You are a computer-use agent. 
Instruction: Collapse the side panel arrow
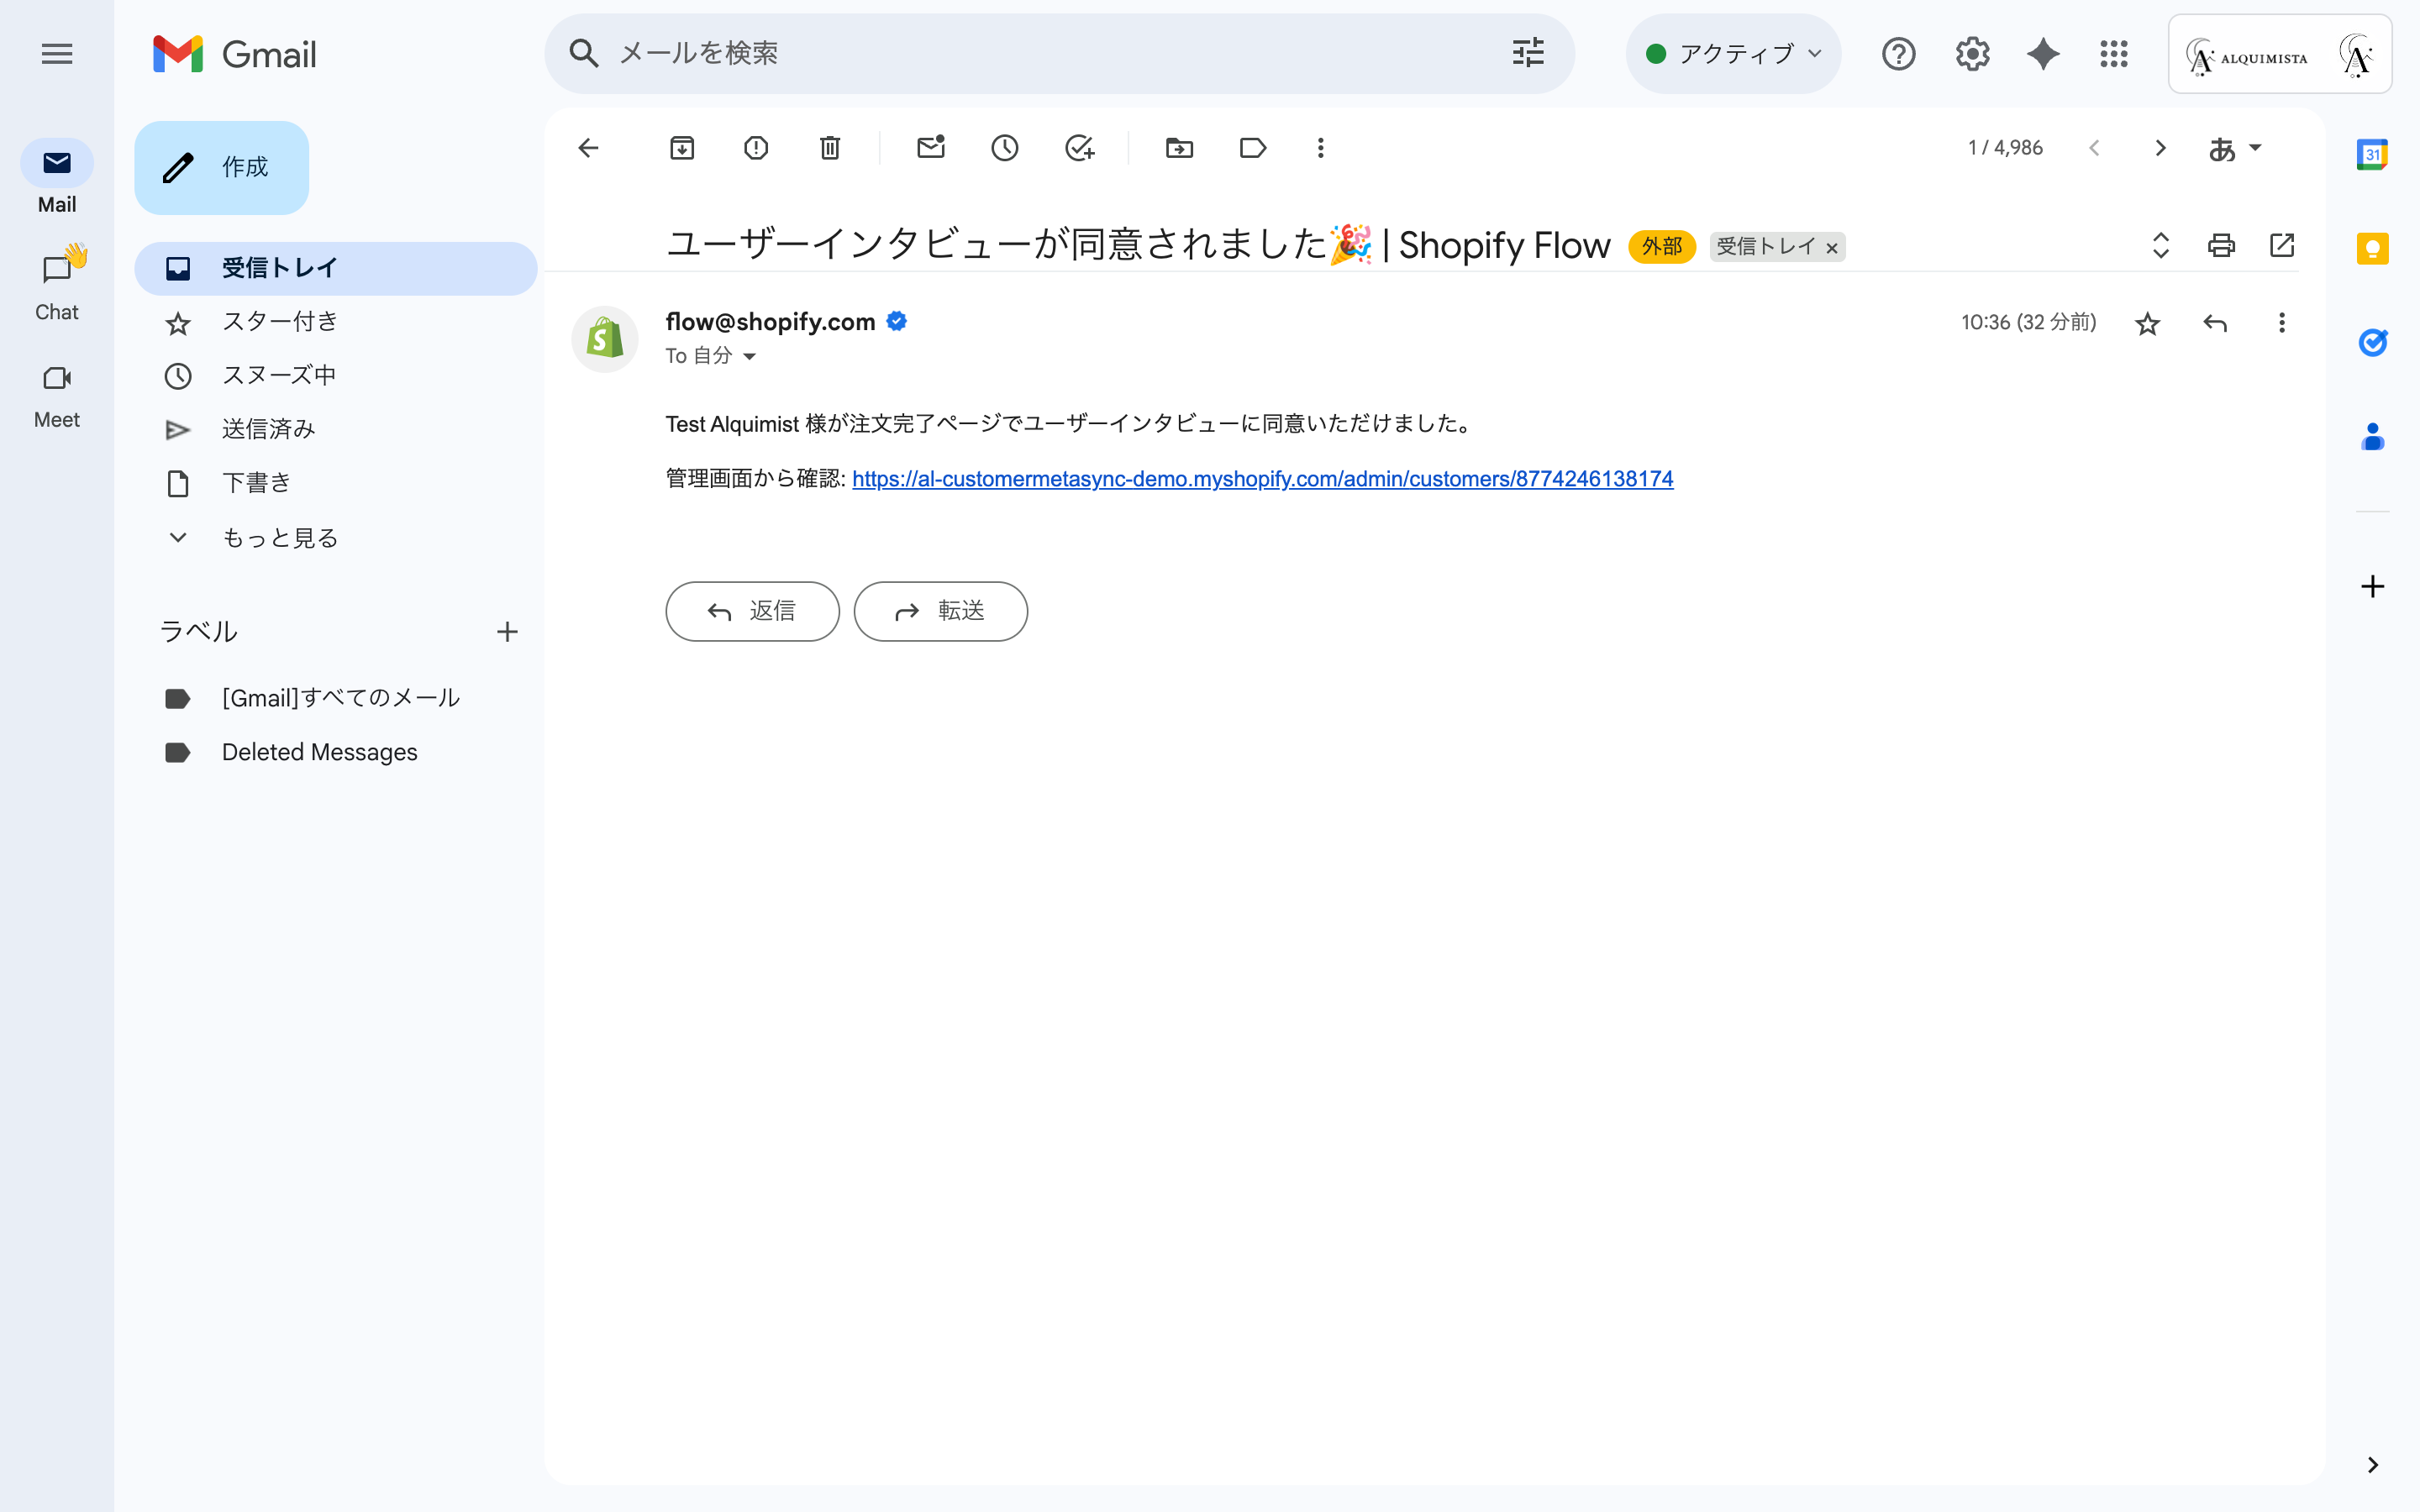pos(2372,1465)
